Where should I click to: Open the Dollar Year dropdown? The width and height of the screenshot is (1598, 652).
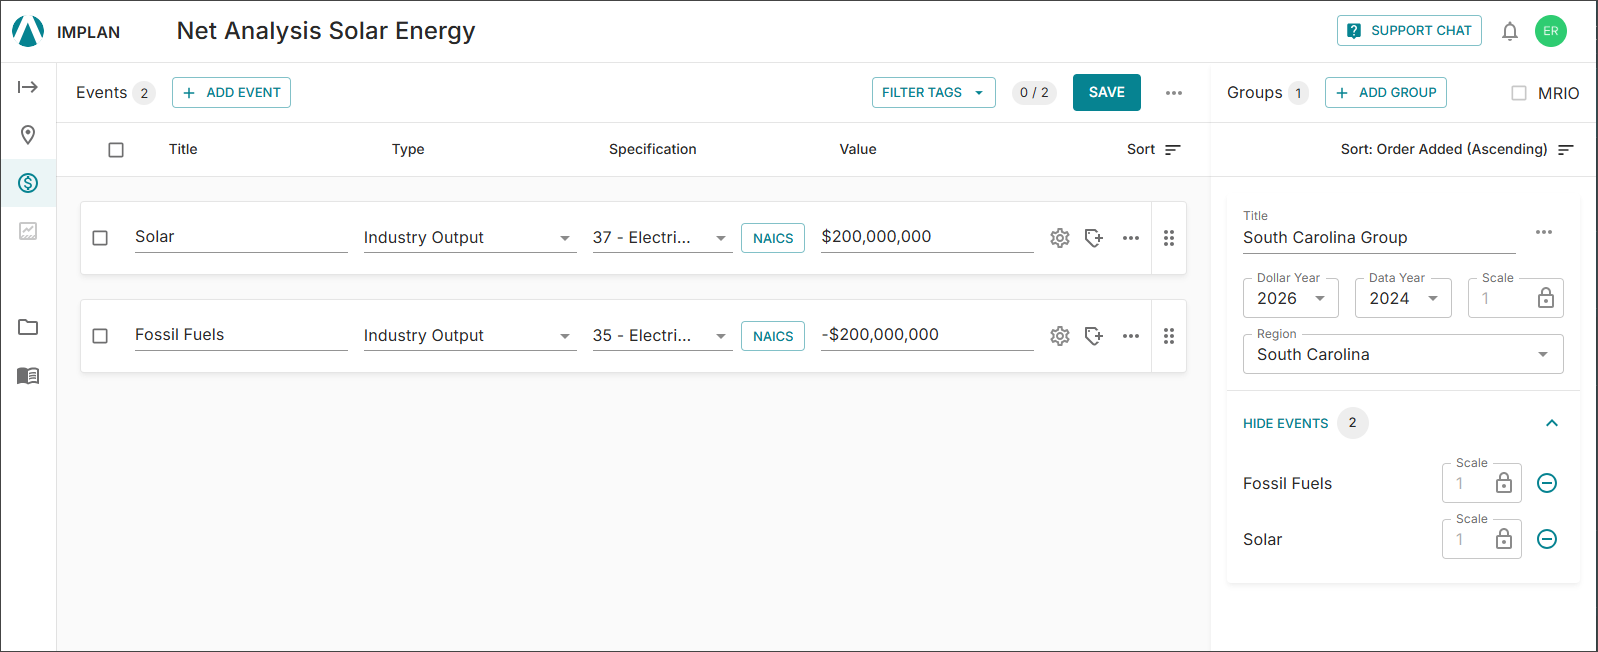click(x=1291, y=298)
